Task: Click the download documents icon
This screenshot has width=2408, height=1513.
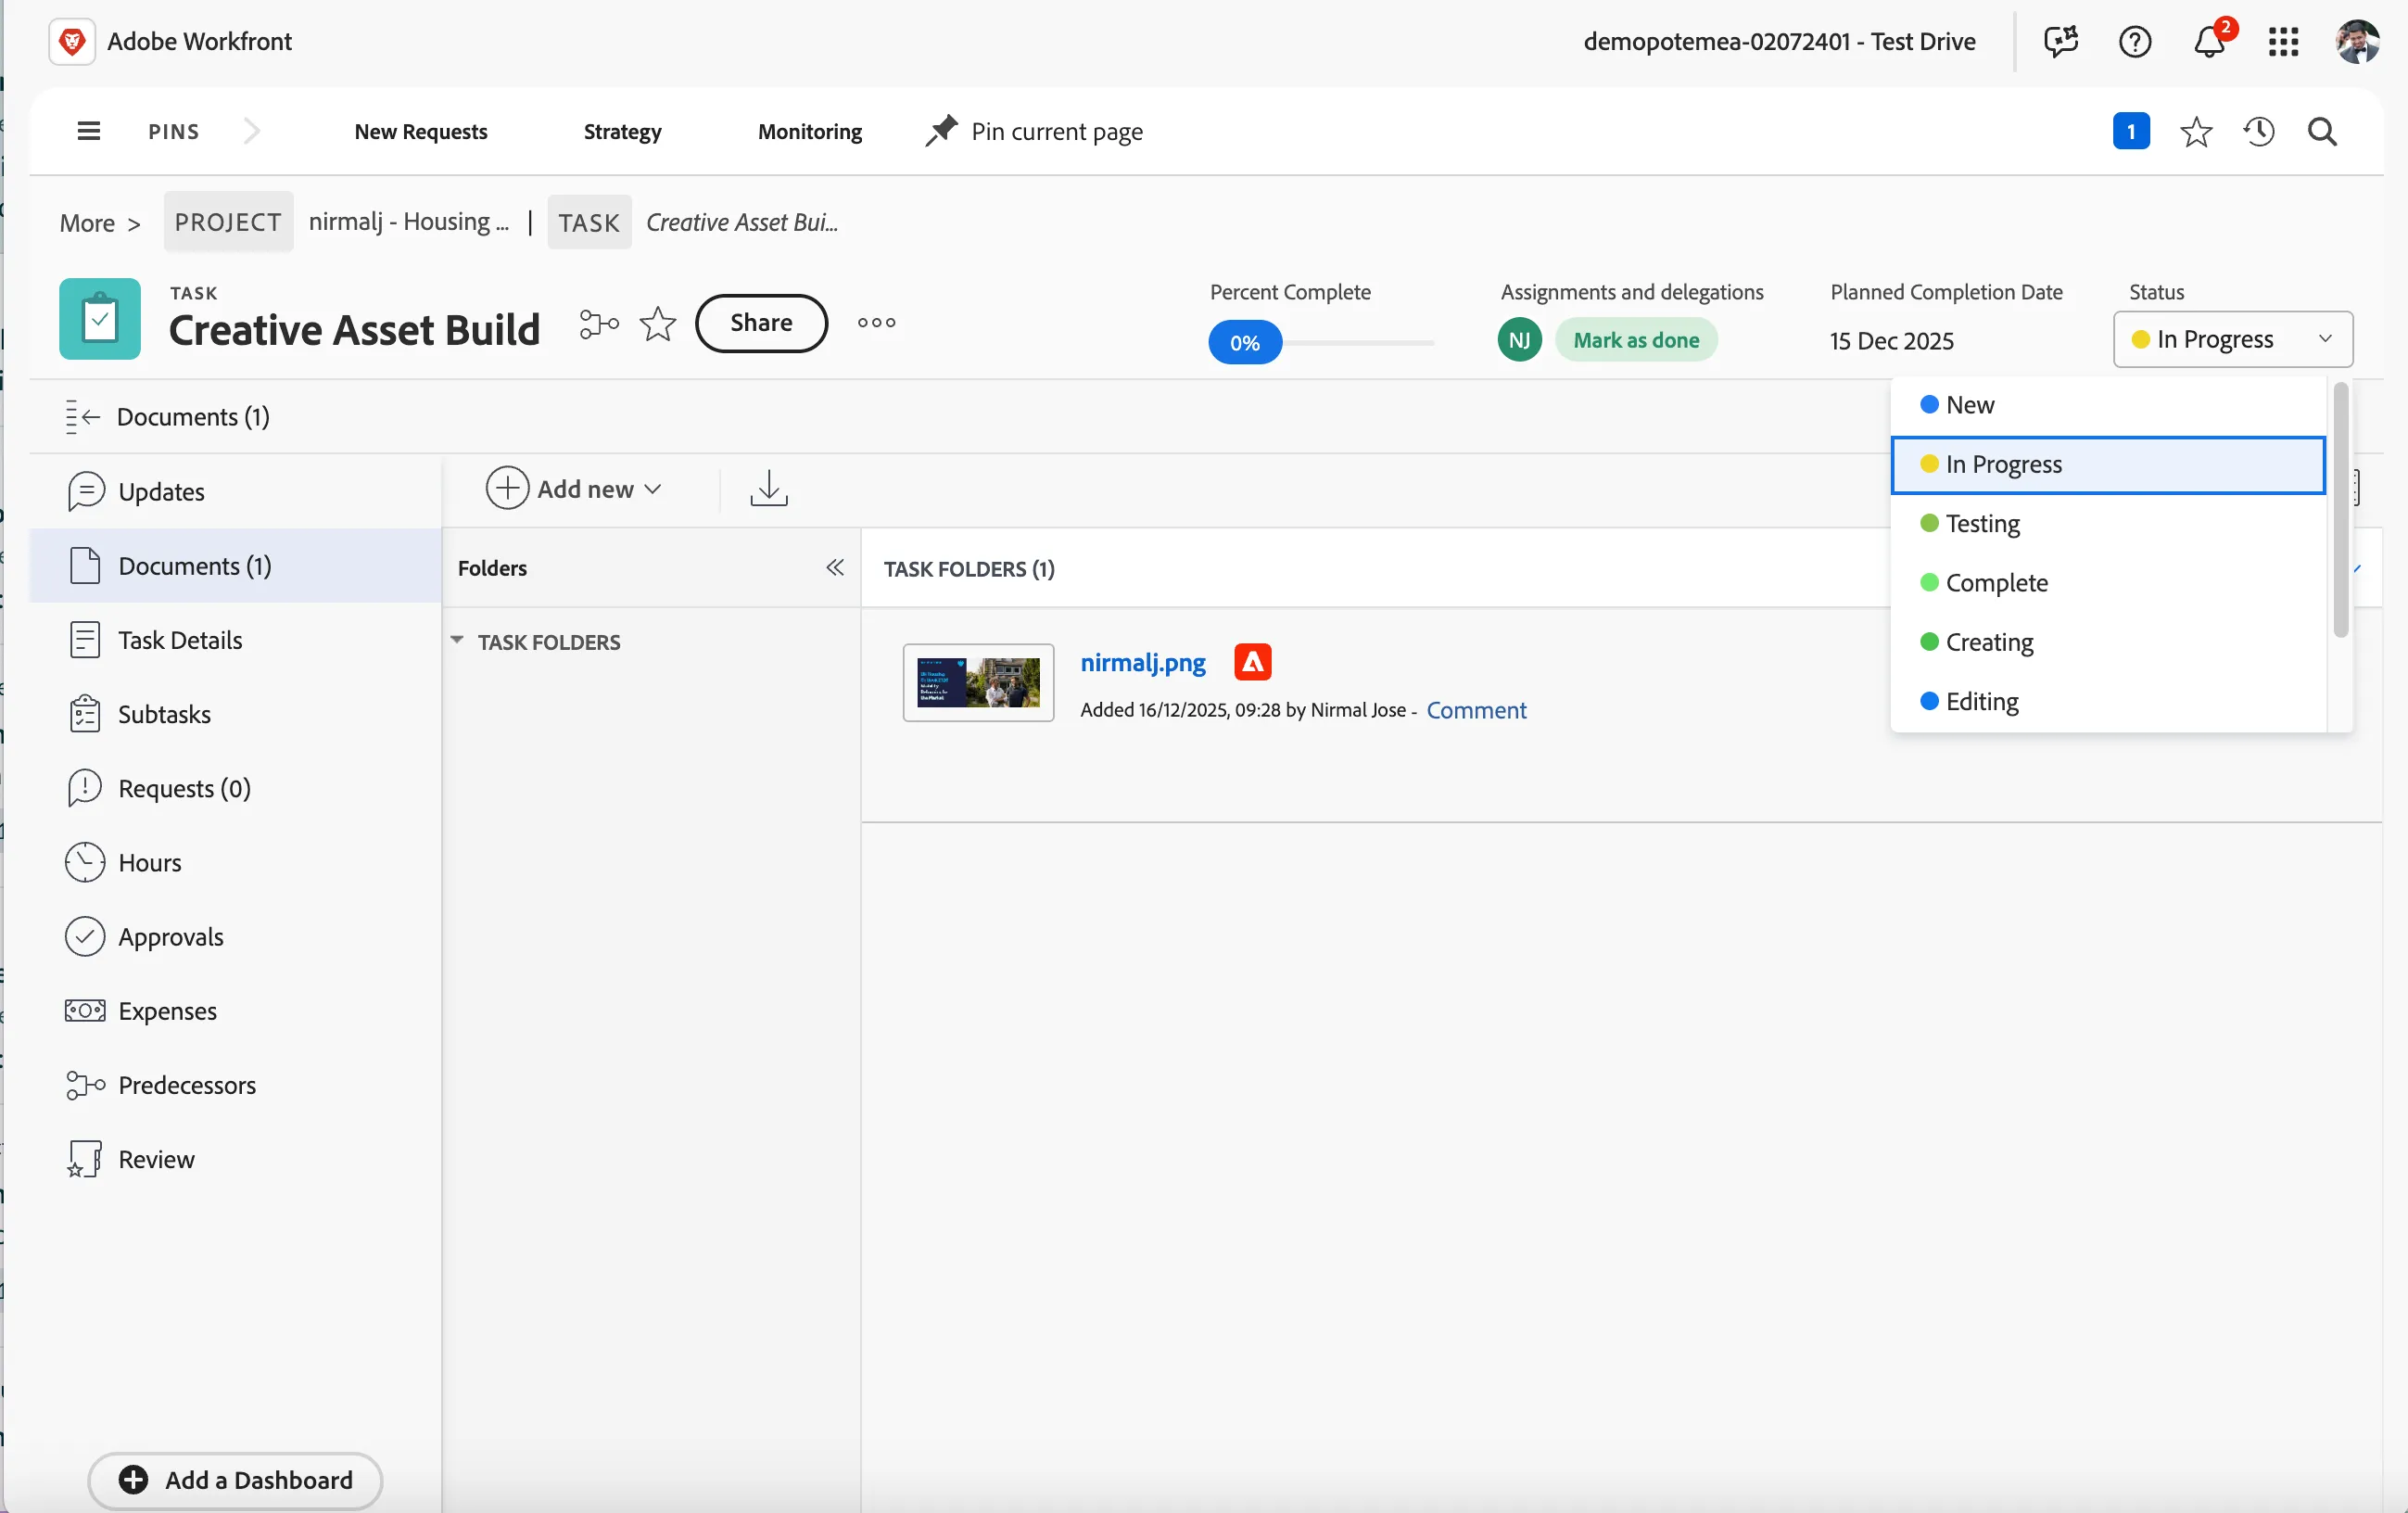Action: click(x=769, y=489)
